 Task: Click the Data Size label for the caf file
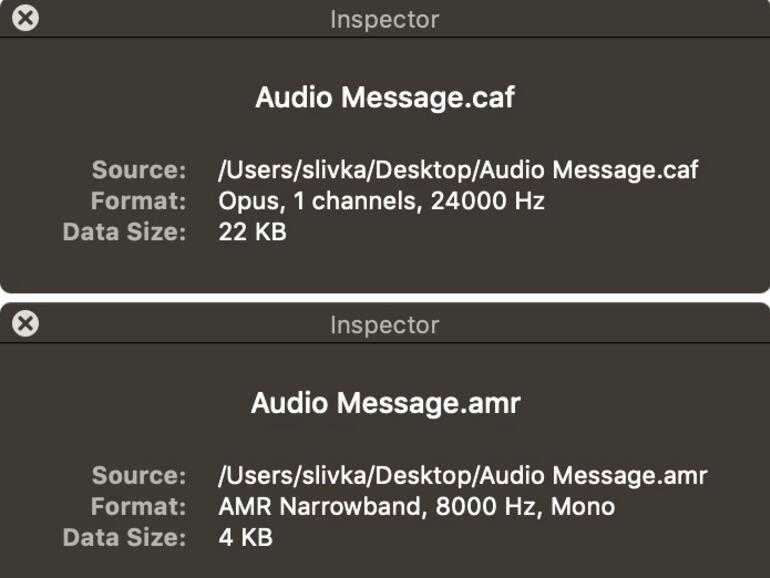click(x=124, y=233)
